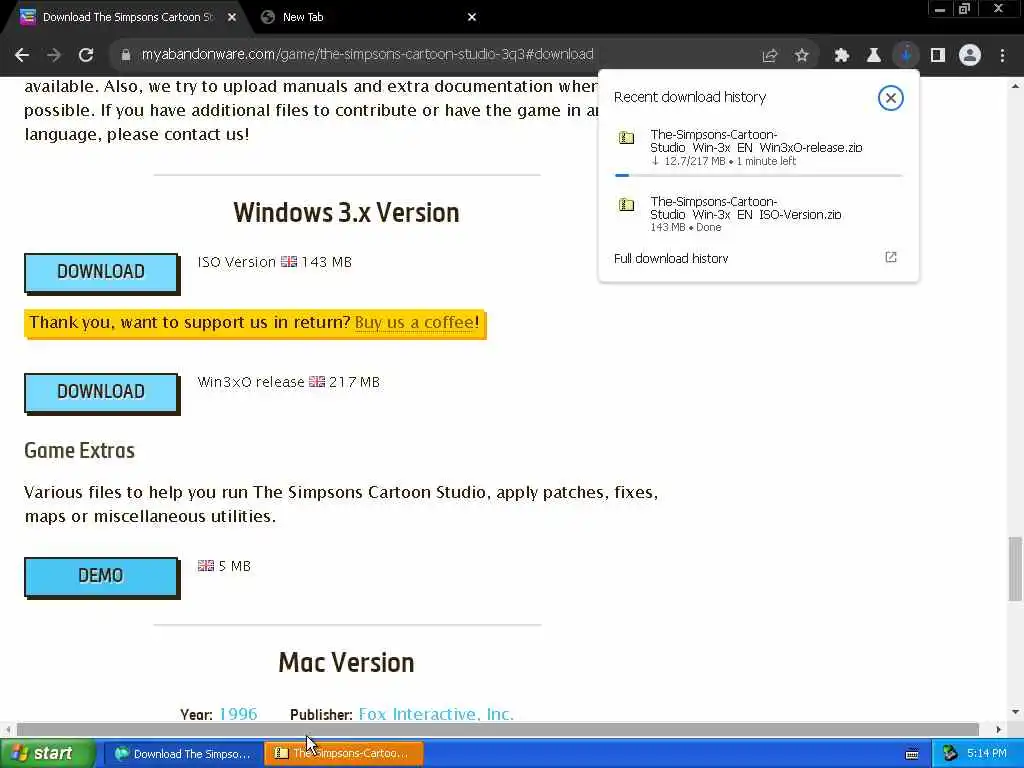
Task: Reload the current page
Action: [86, 55]
